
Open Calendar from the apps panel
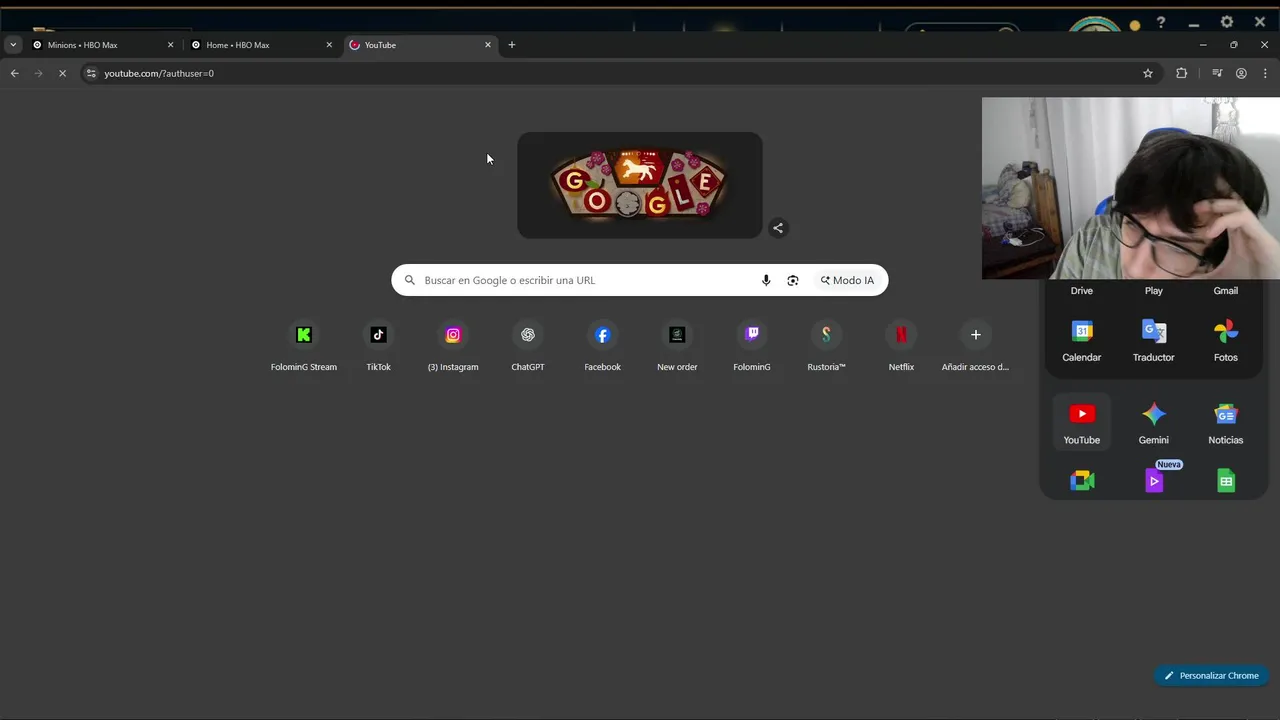click(x=1082, y=341)
